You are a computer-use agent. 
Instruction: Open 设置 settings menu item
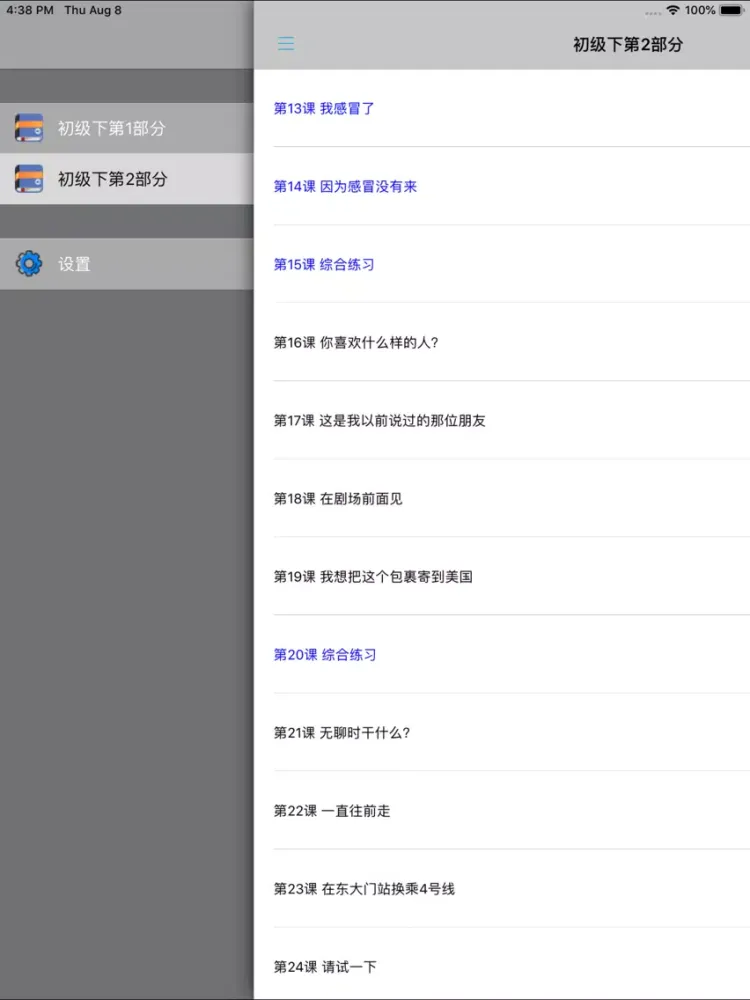pos(127,263)
